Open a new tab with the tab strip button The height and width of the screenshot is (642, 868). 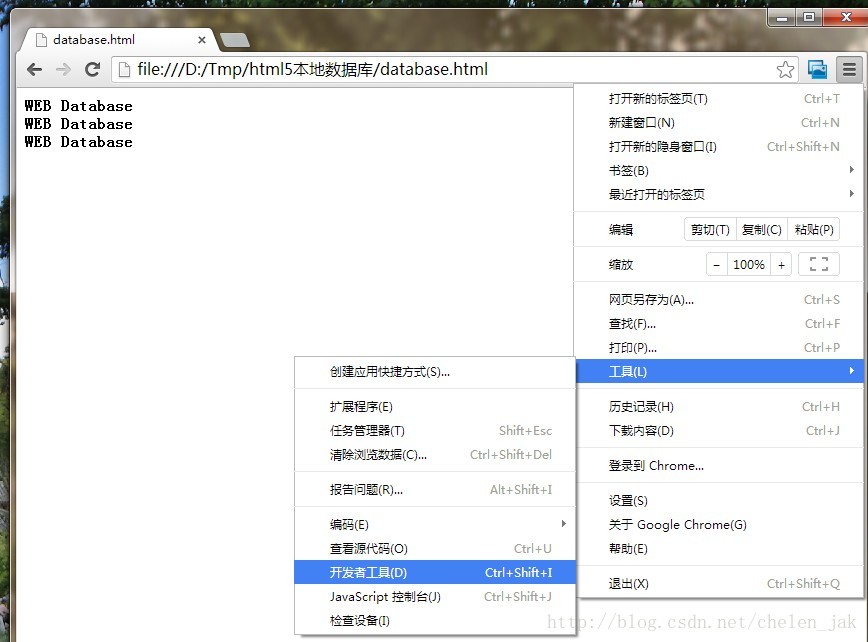click(235, 40)
